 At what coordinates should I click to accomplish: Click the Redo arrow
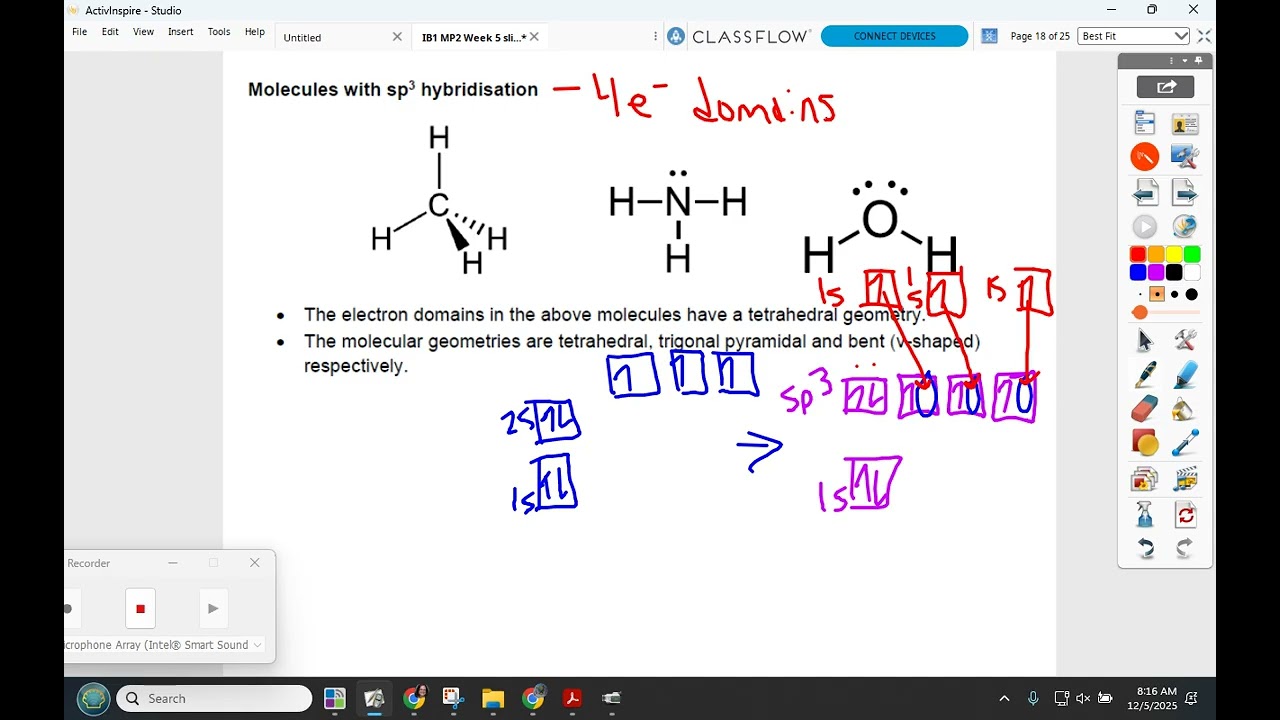coord(1185,548)
